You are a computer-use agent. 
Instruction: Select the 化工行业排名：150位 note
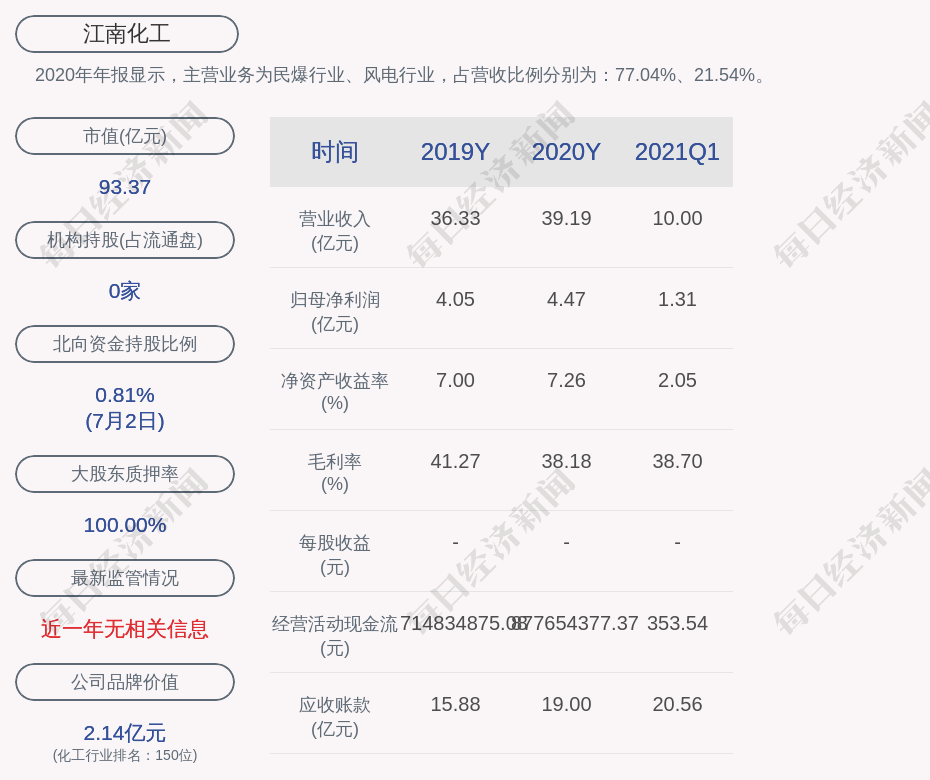point(125,755)
